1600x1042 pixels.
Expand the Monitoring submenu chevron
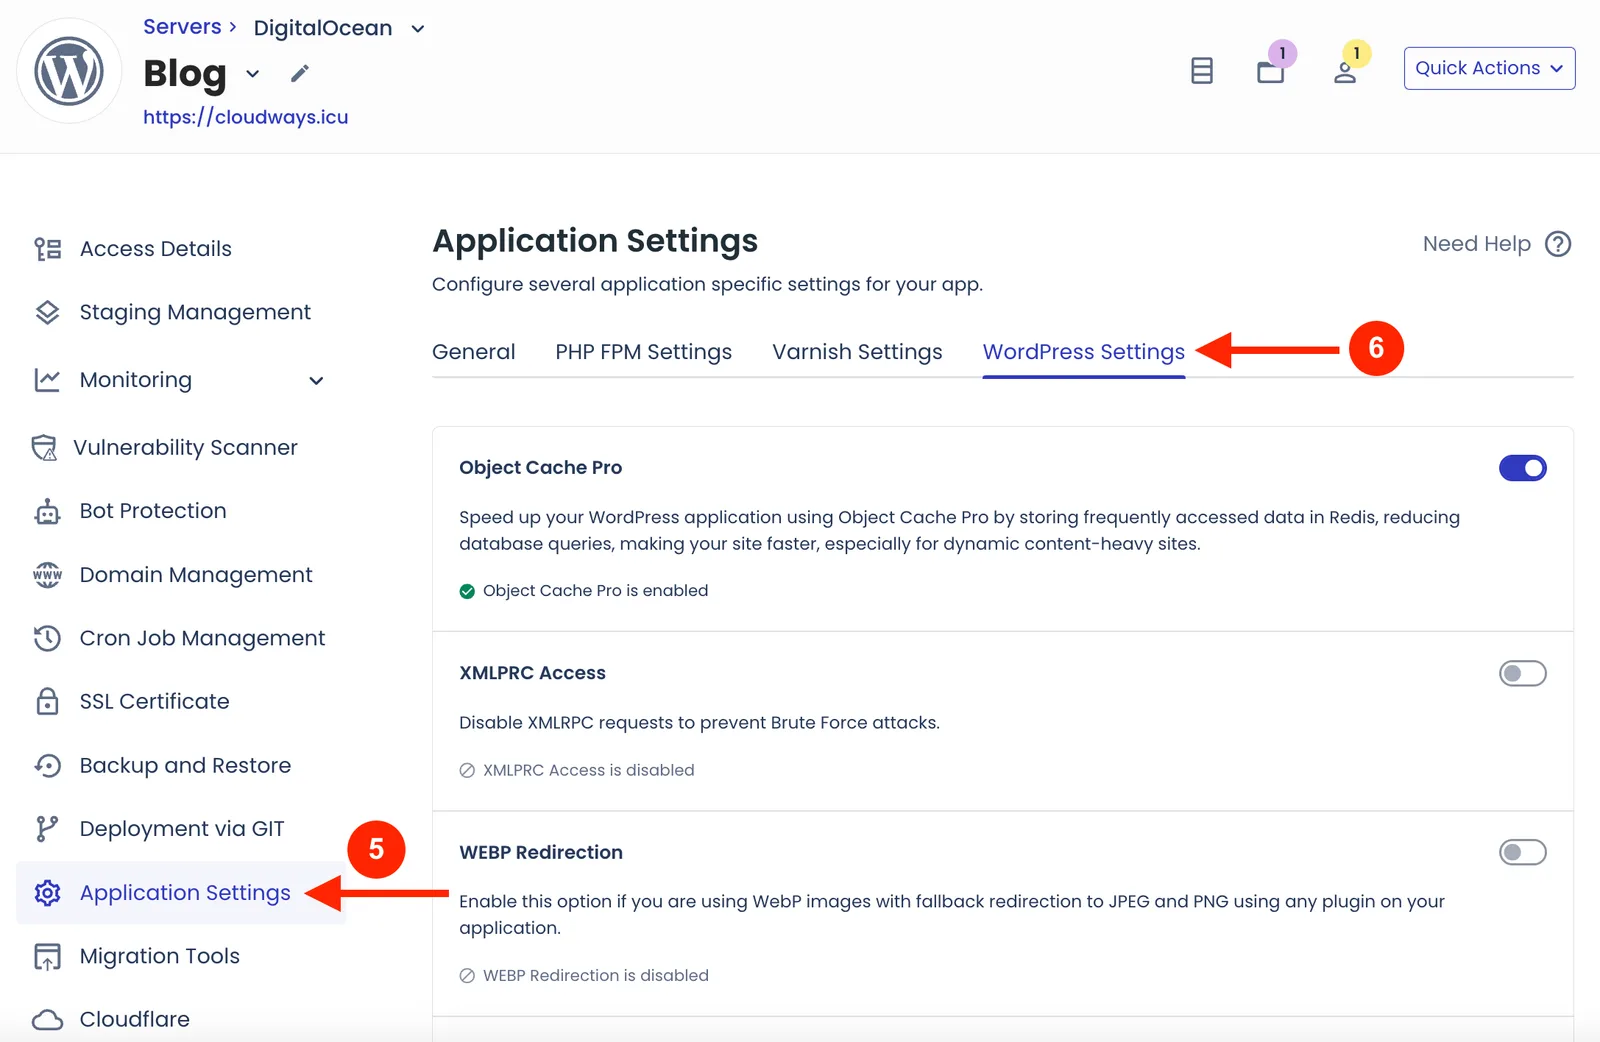pyautogui.click(x=316, y=381)
